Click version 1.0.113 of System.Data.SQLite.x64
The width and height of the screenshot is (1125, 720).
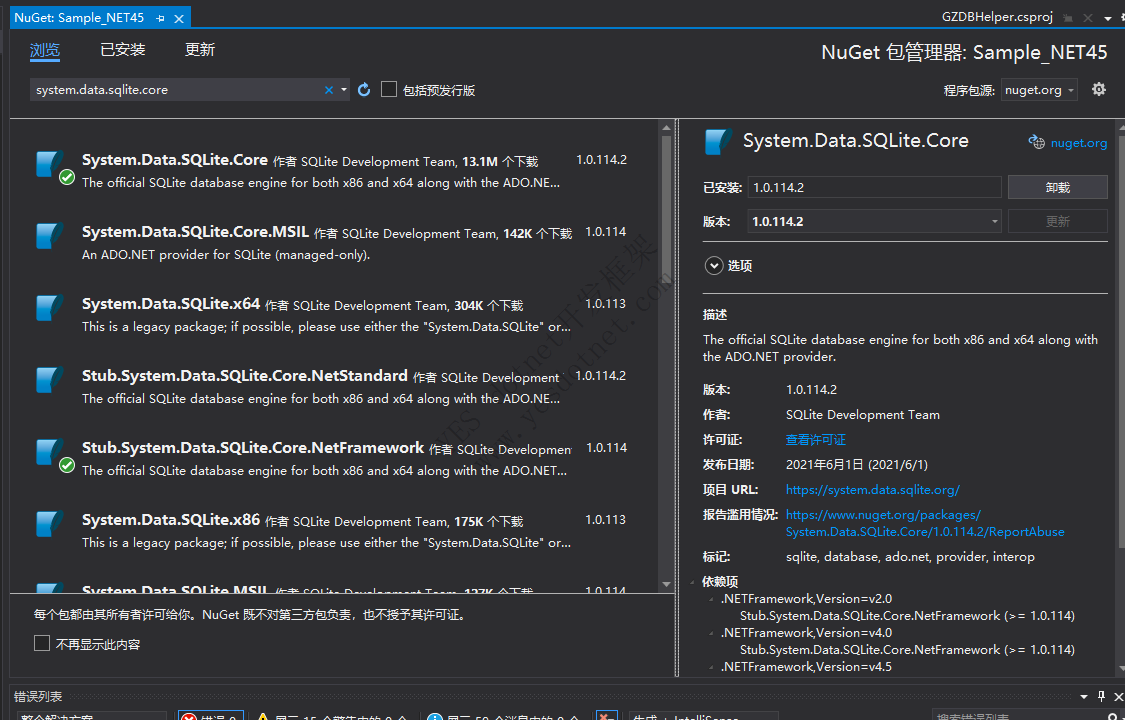(606, 304)
